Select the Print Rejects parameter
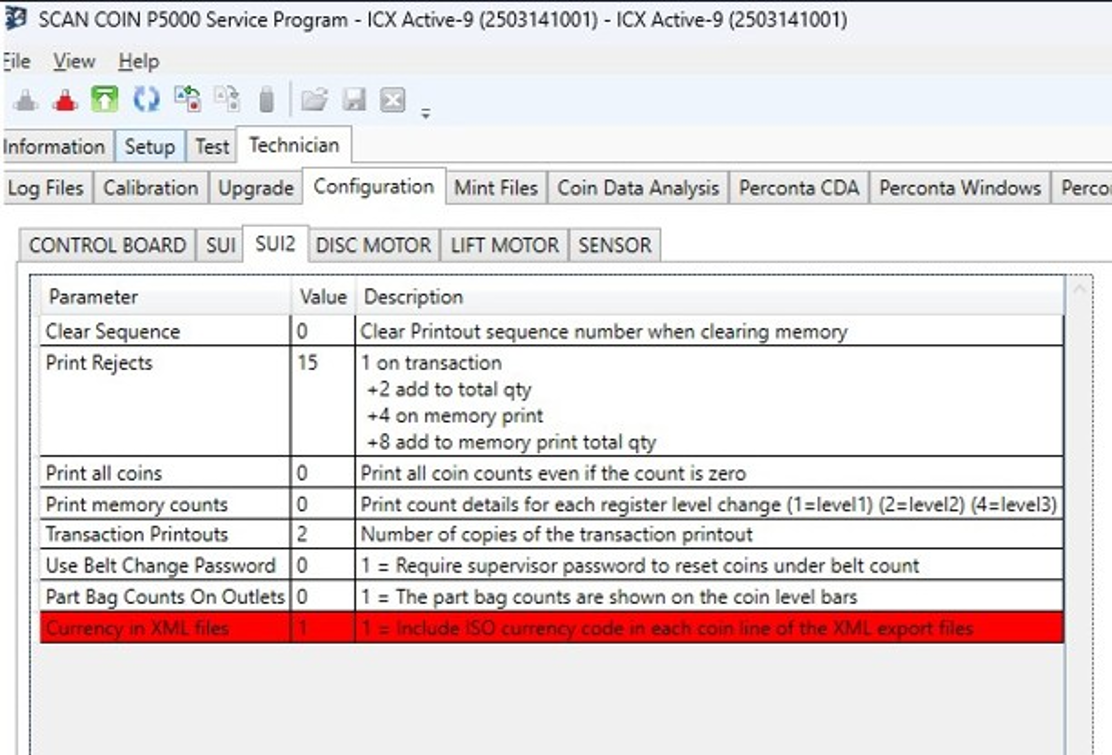 tap(99, 363)
